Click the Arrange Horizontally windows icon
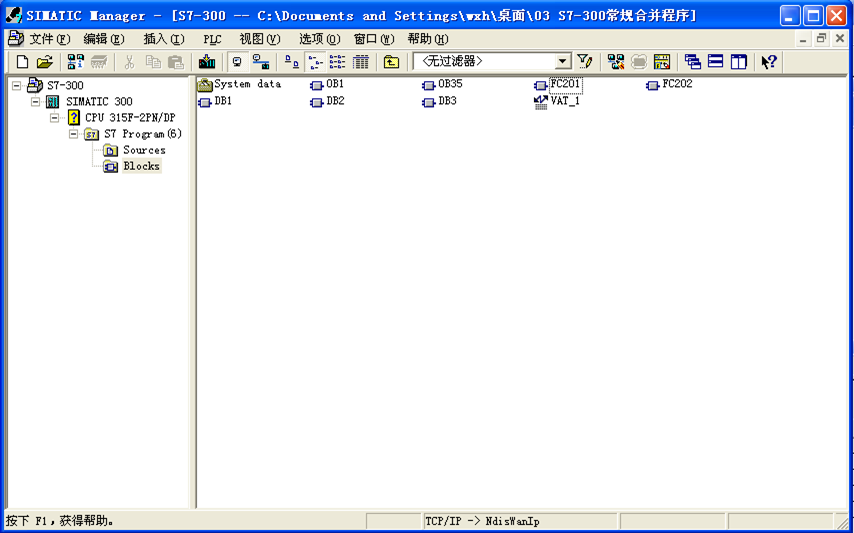The width and height of the screenshot is (854, 533). [715, 62]
